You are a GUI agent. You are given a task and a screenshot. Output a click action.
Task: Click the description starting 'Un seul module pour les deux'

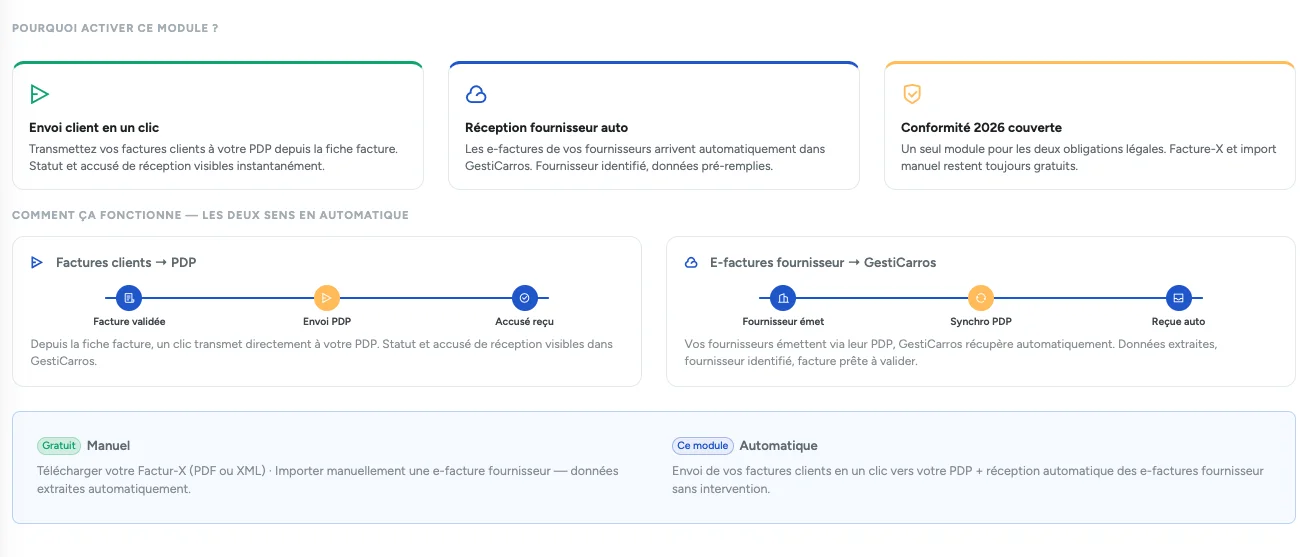pos(1089,157)
